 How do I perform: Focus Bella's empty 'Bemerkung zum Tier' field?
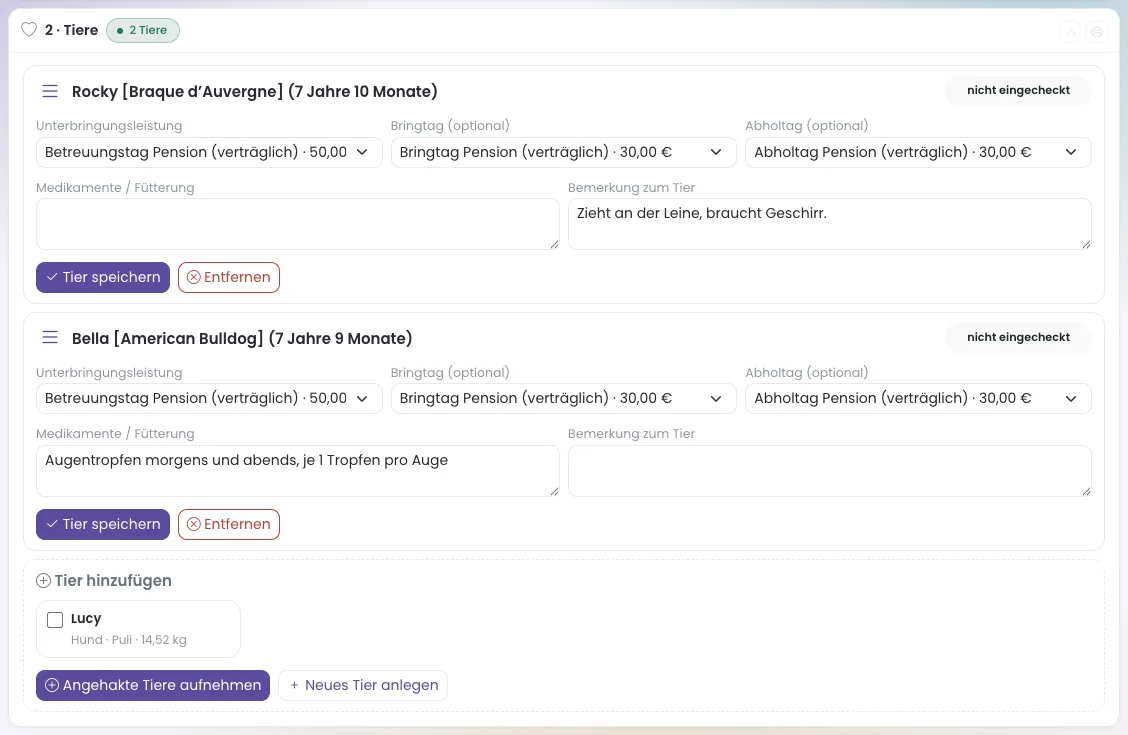(829, 471)
